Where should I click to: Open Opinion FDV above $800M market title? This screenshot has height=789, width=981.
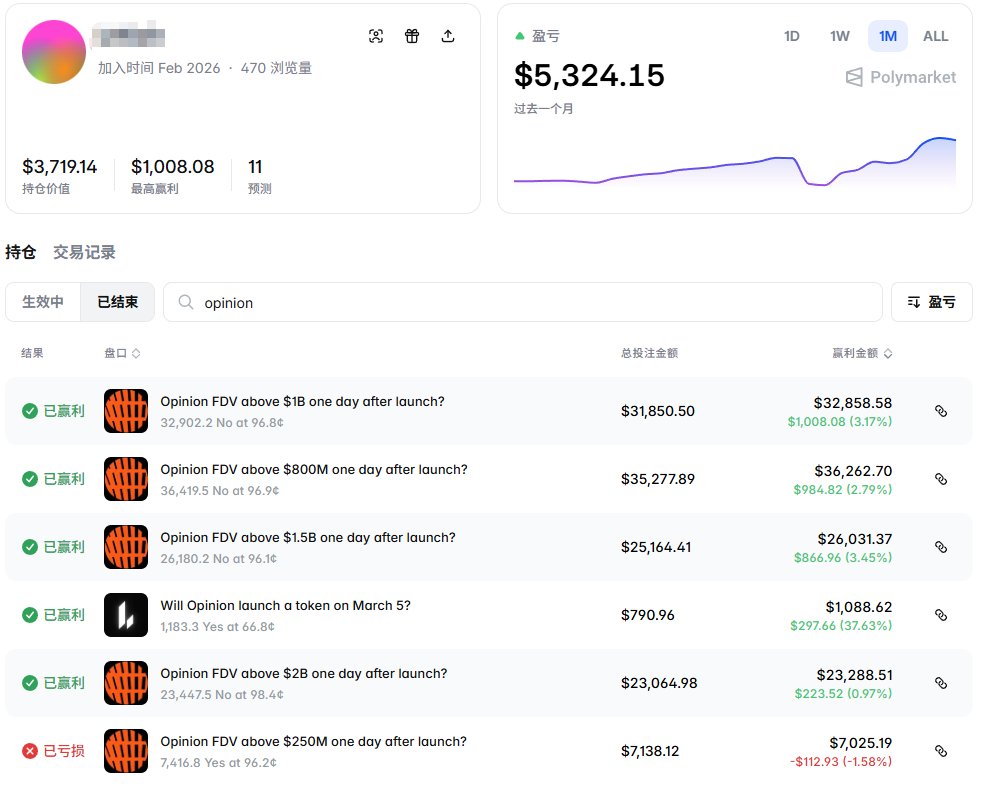pyautogui.click(x=314, y=470)
